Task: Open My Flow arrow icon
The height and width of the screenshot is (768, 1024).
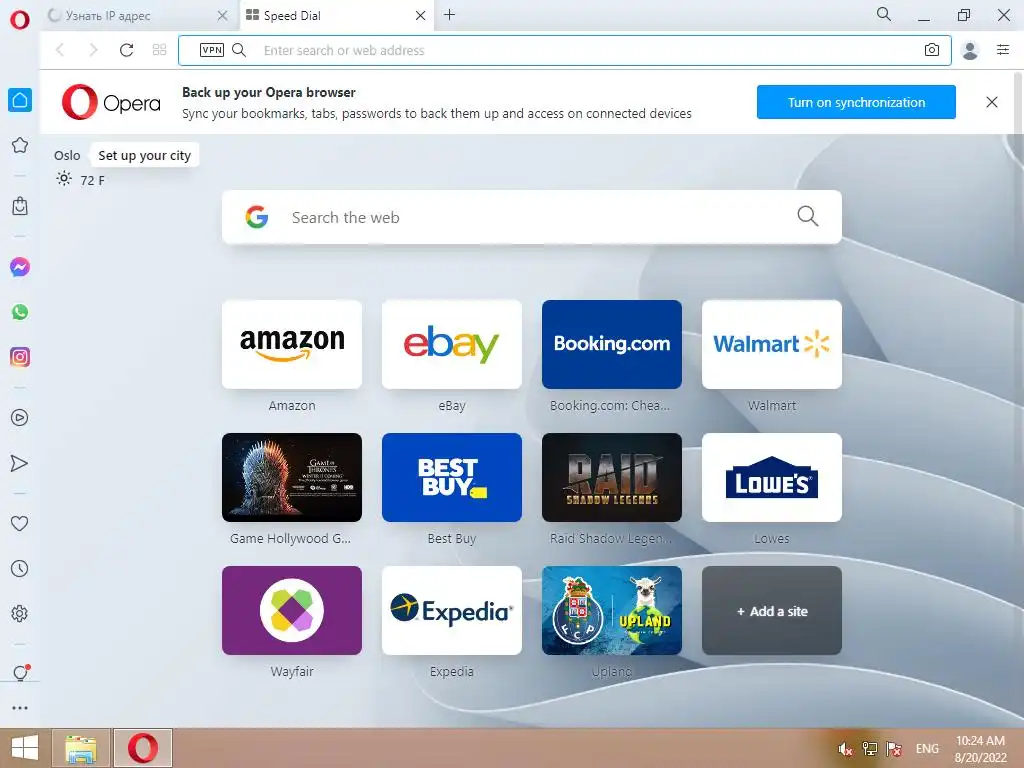Action: point(20,463)
